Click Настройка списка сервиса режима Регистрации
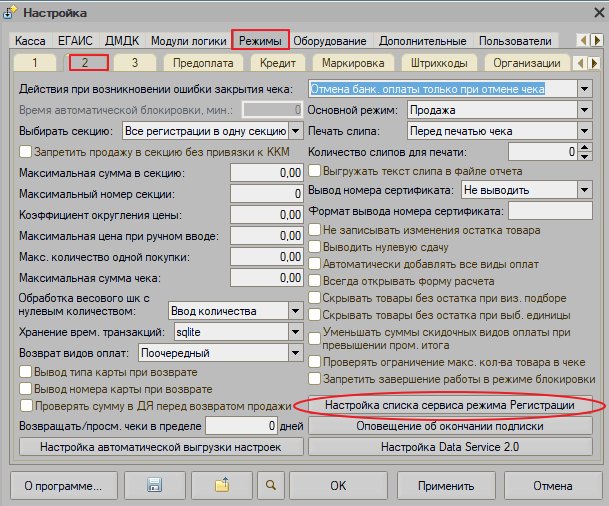 coord(450,405)
